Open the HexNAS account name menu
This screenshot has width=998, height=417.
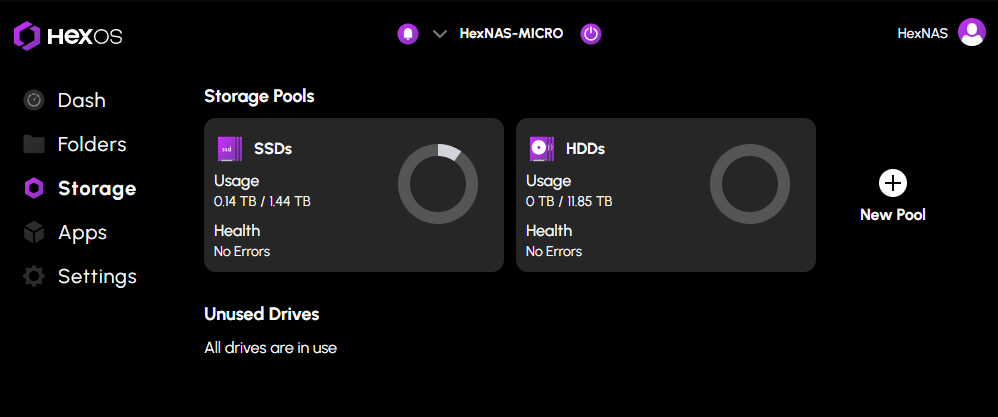[922, 33]
